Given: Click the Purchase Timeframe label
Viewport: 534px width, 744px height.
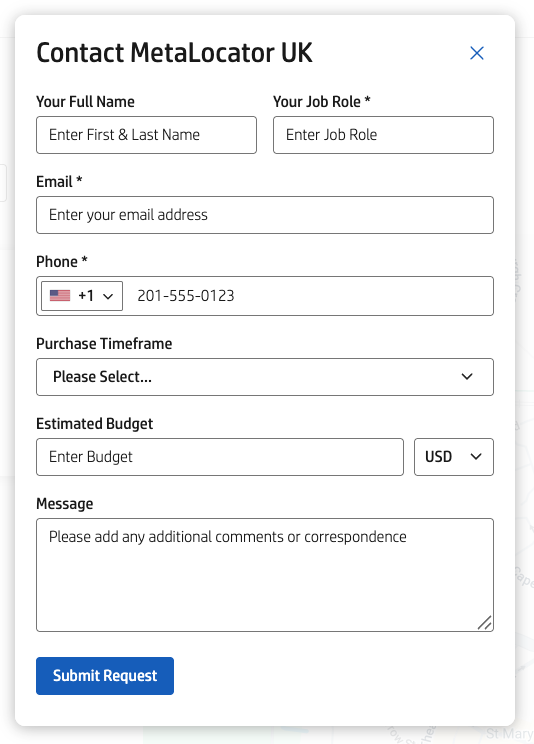Looking at the screenshot, I should point(104,344).
